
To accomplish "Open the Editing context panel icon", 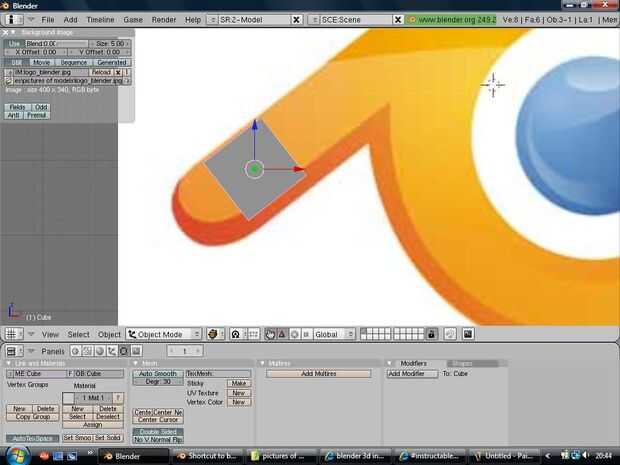I will click(124, 351).
